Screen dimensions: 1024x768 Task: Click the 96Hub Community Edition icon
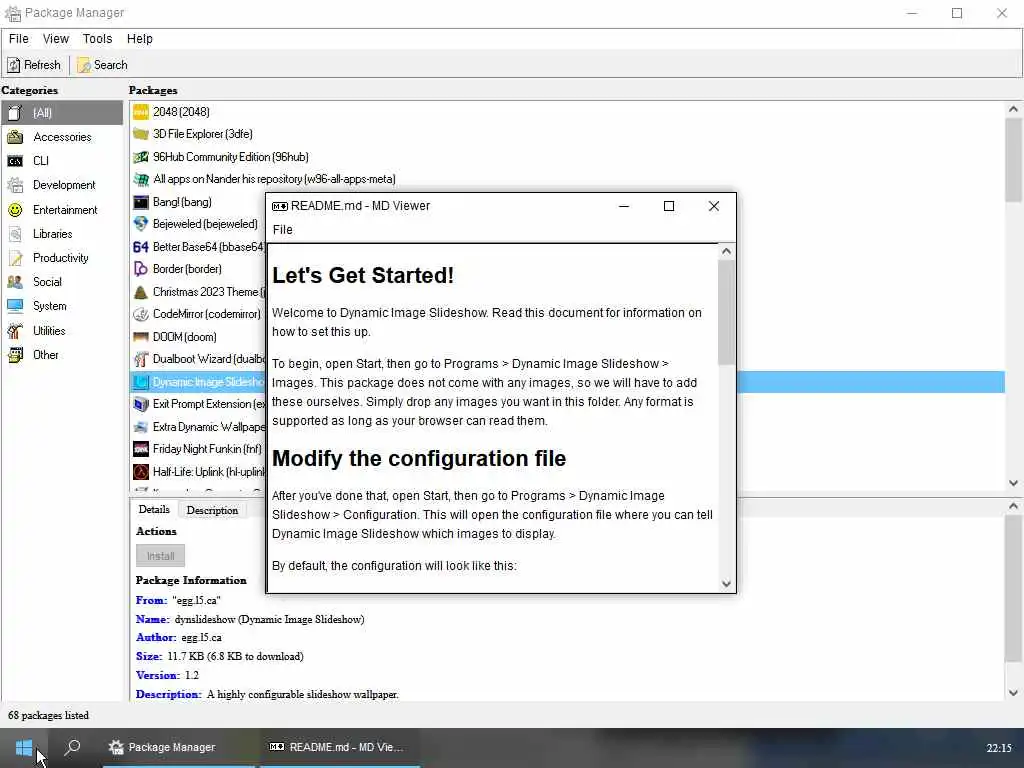point(140,157)
